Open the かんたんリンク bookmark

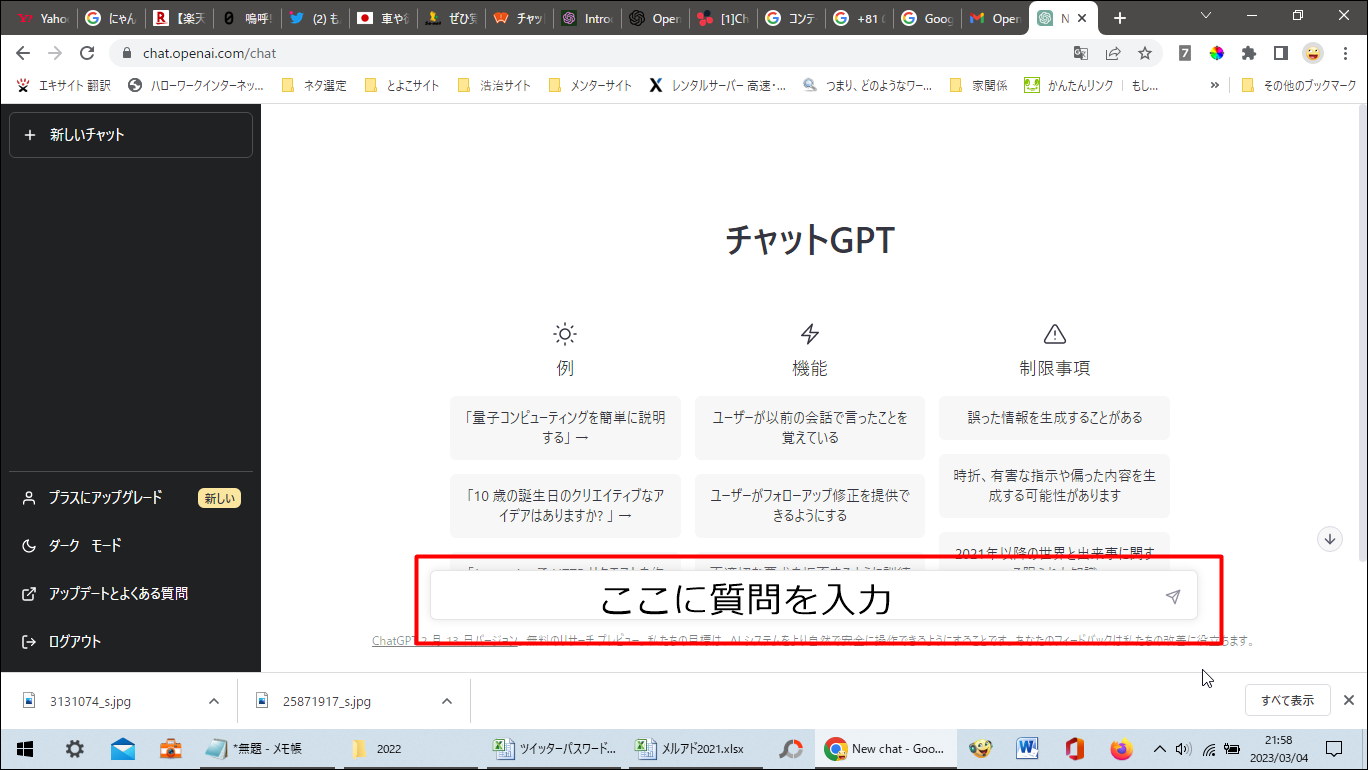[1069, 85]
